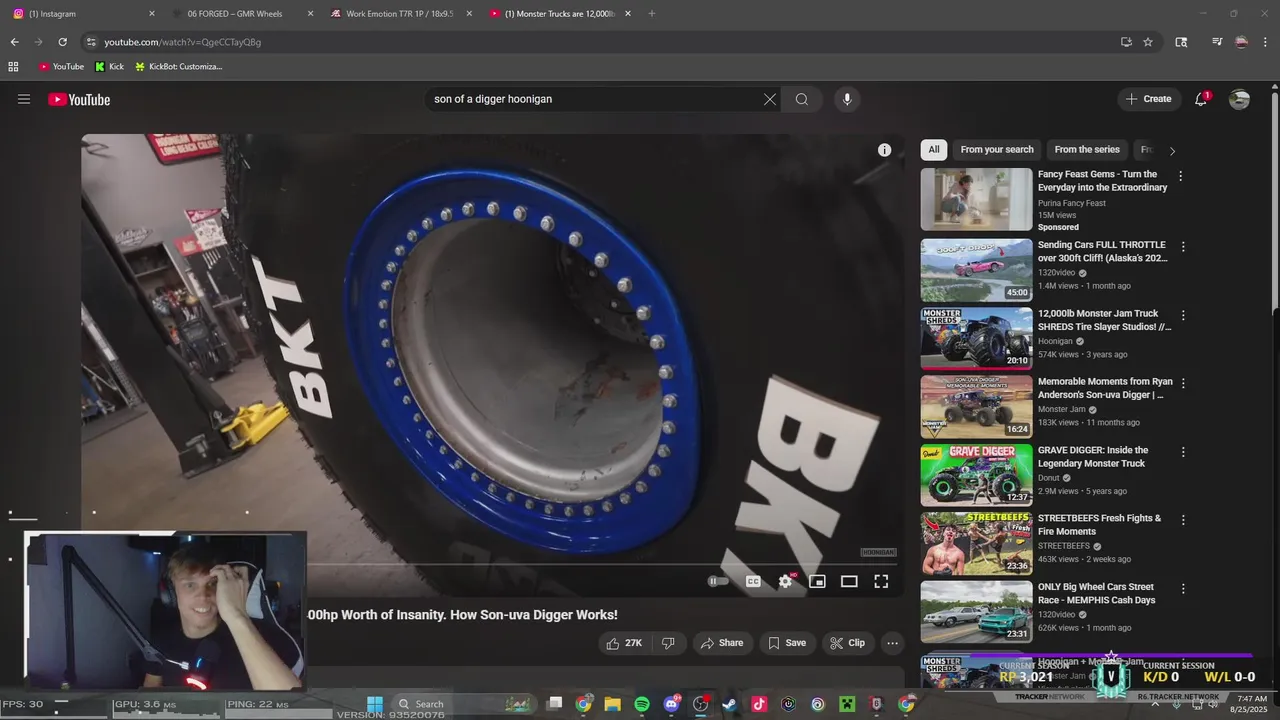The image size is (1280, 720).
Task: Bookmark this page with star icon
Action: [1148, 42]
